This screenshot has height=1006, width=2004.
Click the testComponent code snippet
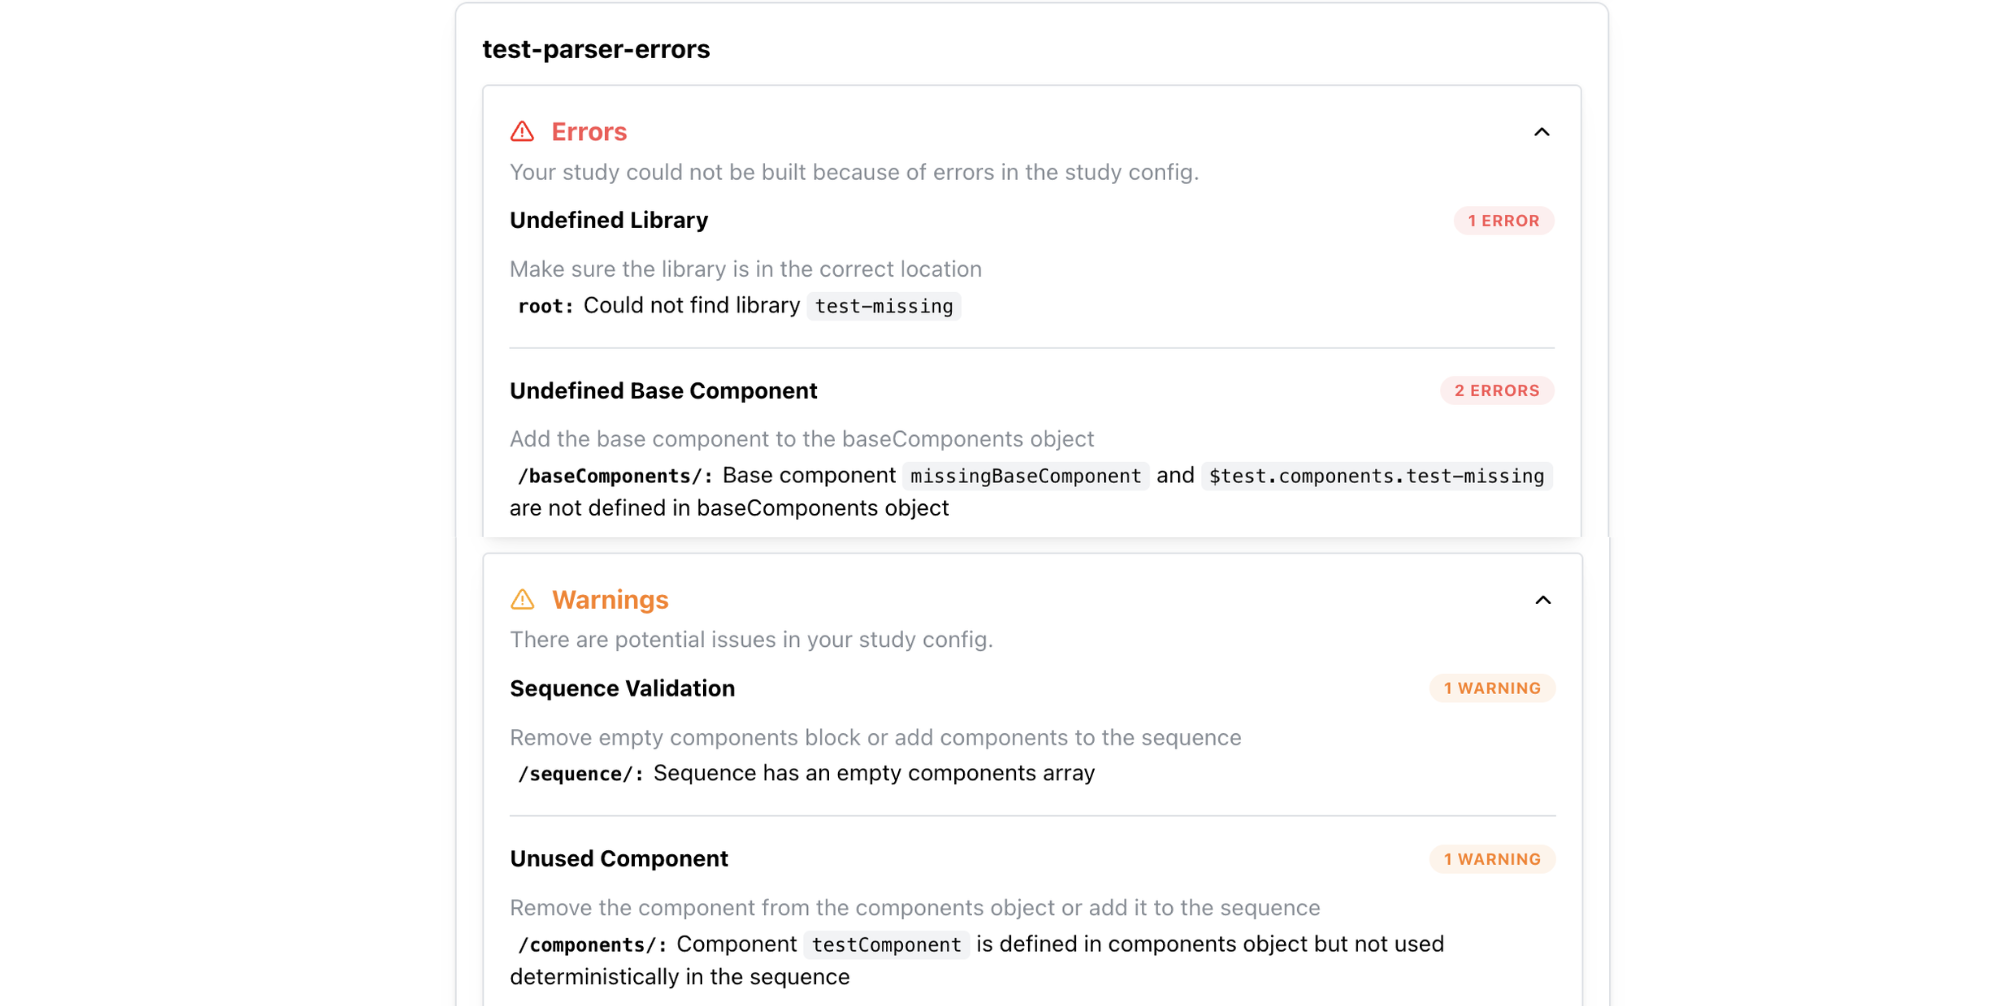(886, 944)
